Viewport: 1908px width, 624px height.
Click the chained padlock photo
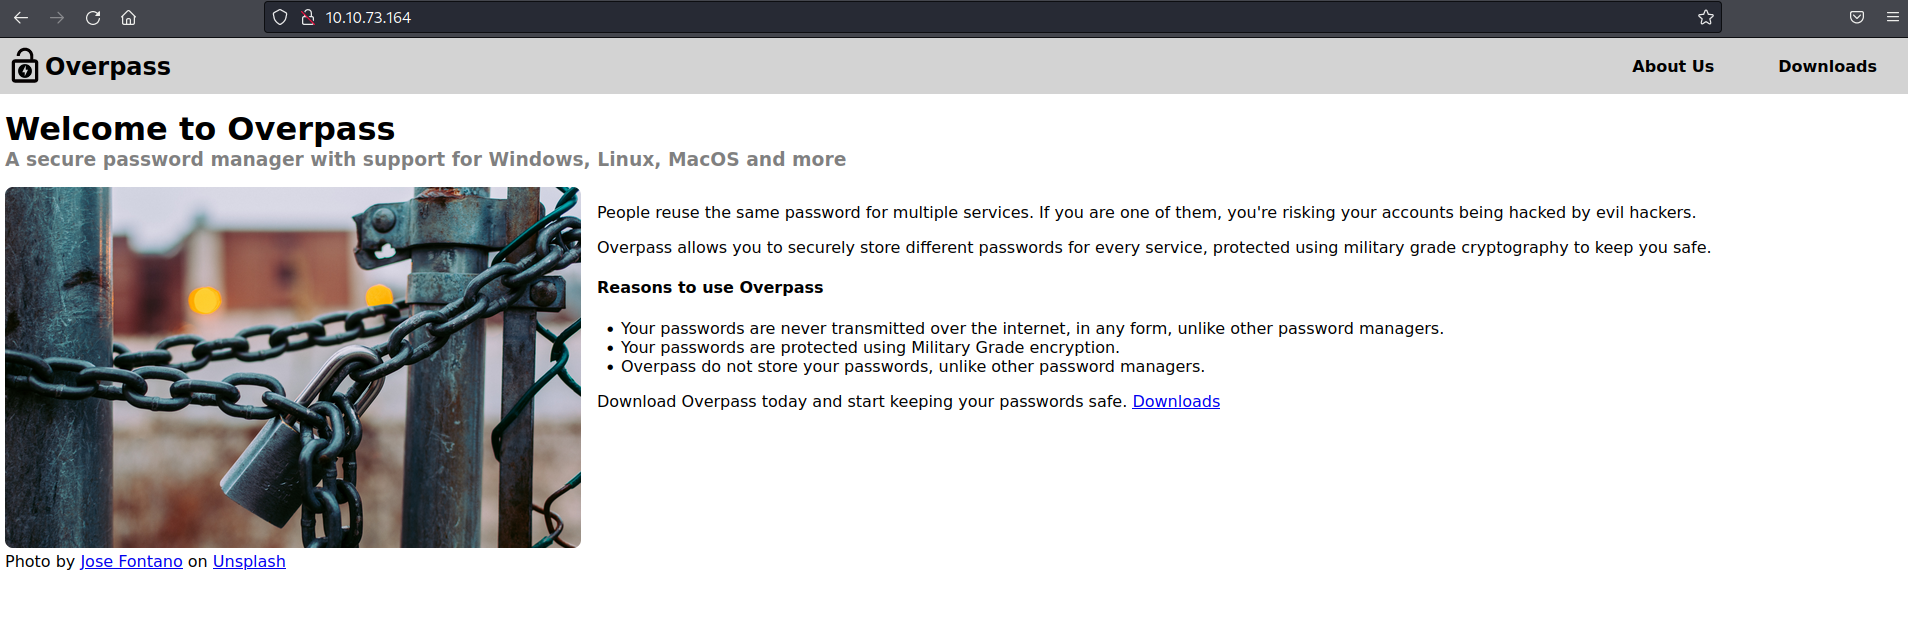tap(292, 367)
